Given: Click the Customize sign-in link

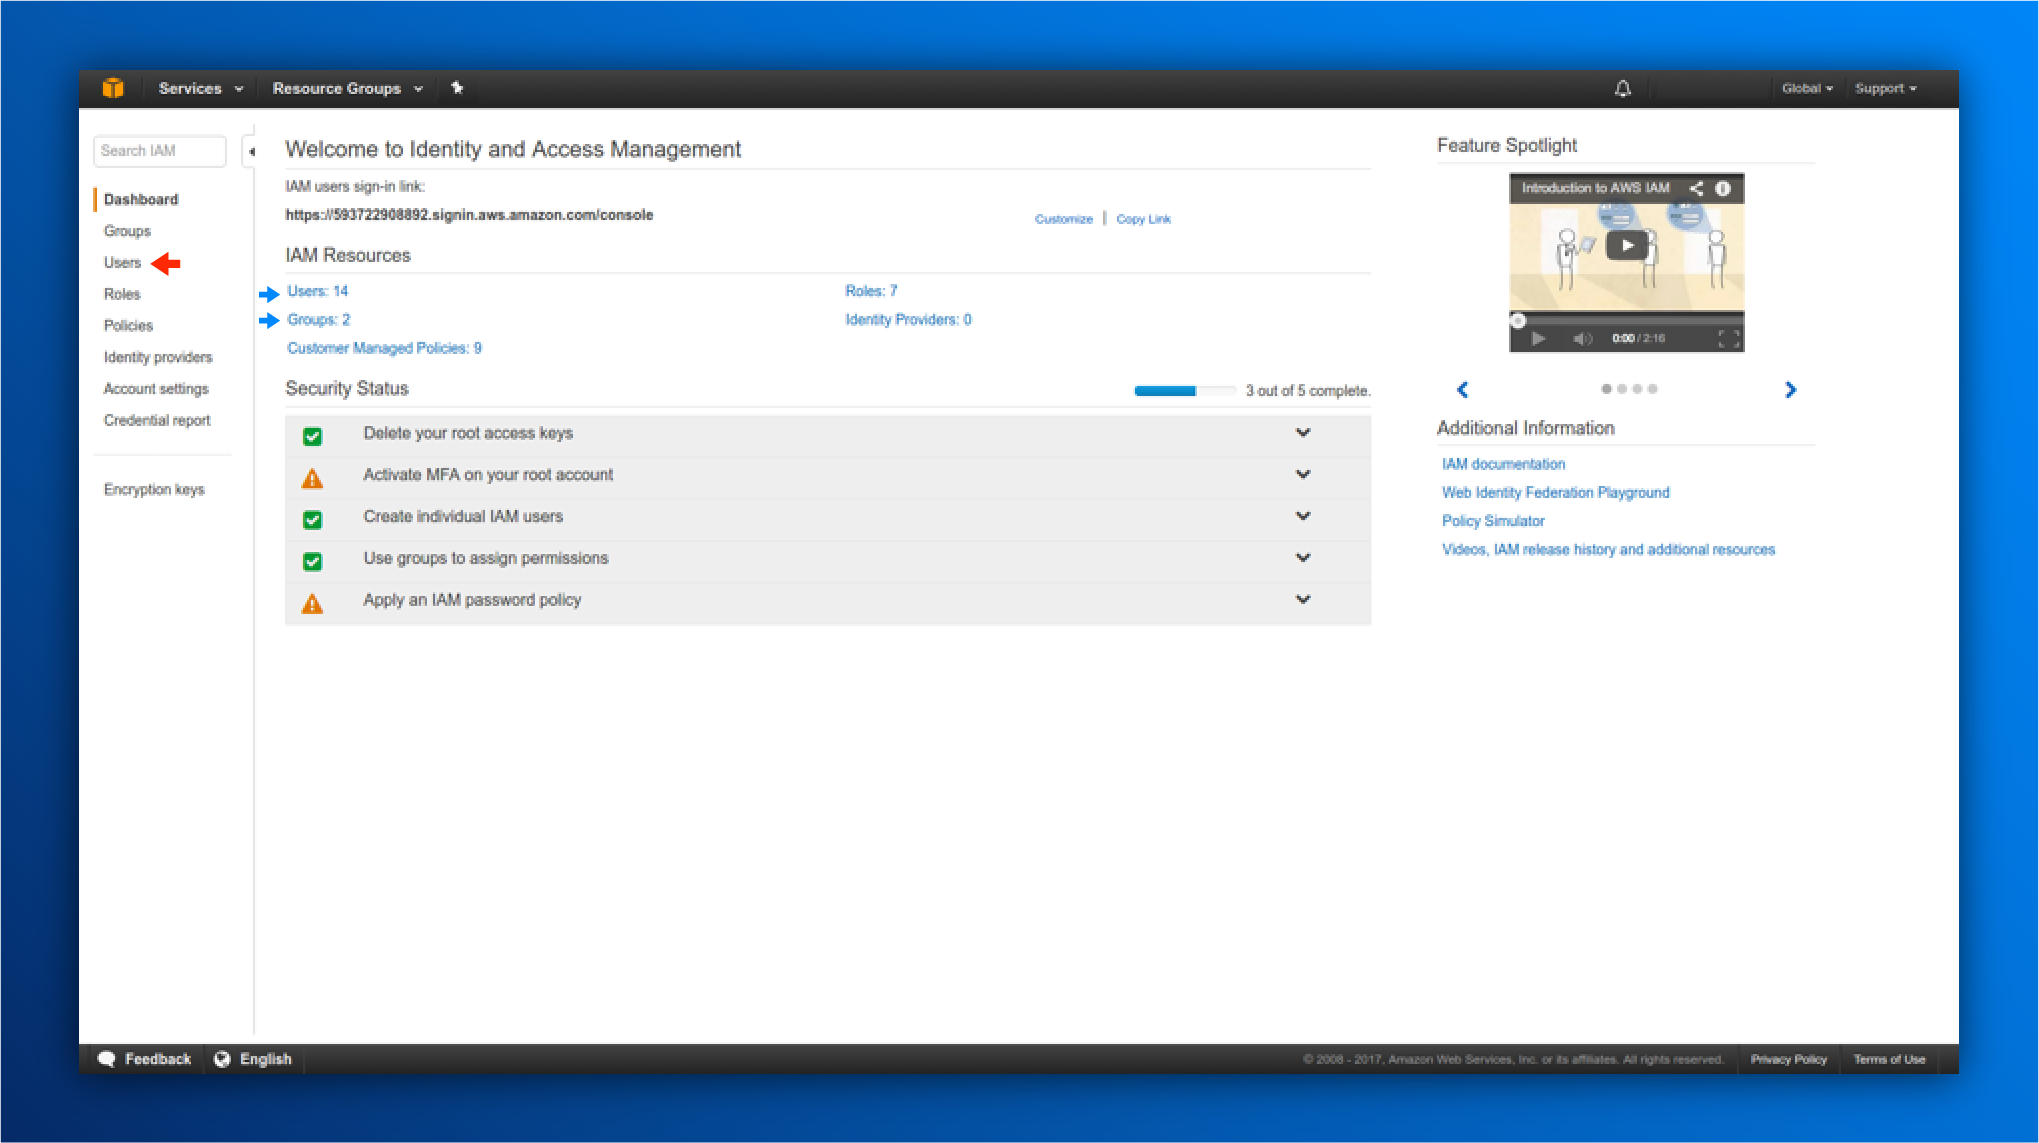Looking at the screenshot, I should tap(1063, 219).
